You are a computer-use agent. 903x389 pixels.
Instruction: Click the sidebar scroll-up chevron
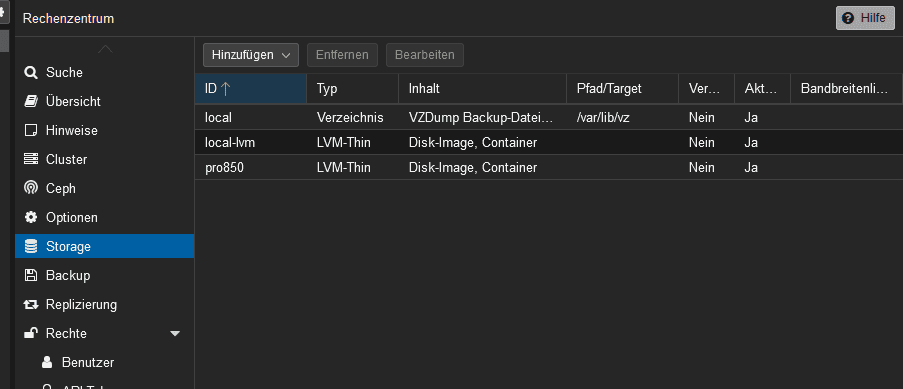105,50
